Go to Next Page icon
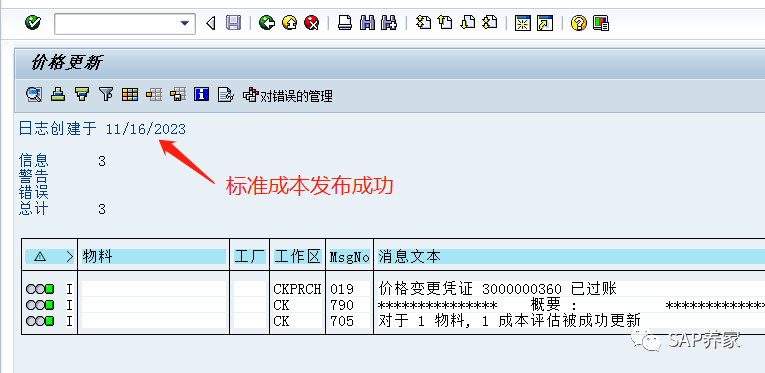 tap(467, 22)
